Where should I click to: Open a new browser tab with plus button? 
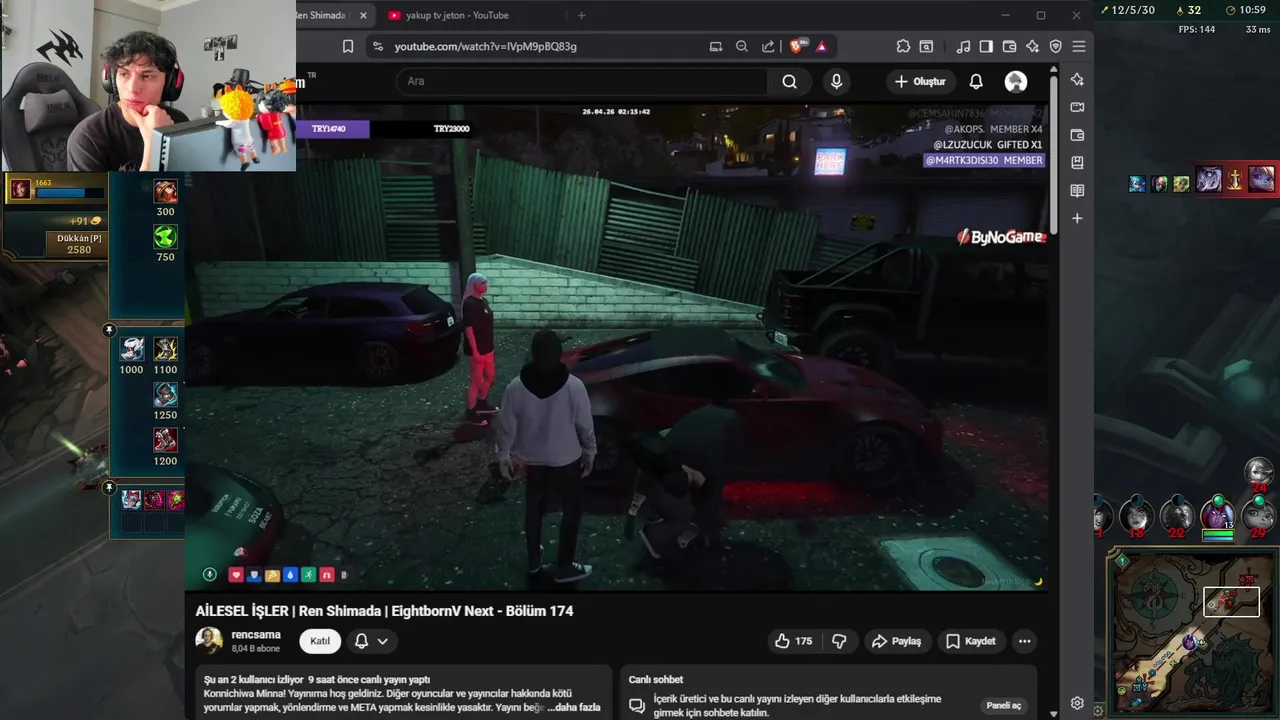[581, 15]
